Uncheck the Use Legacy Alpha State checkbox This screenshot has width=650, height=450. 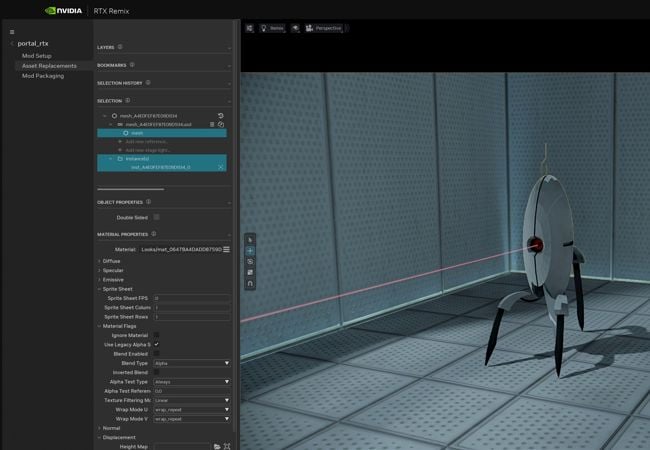click(156, 344)
